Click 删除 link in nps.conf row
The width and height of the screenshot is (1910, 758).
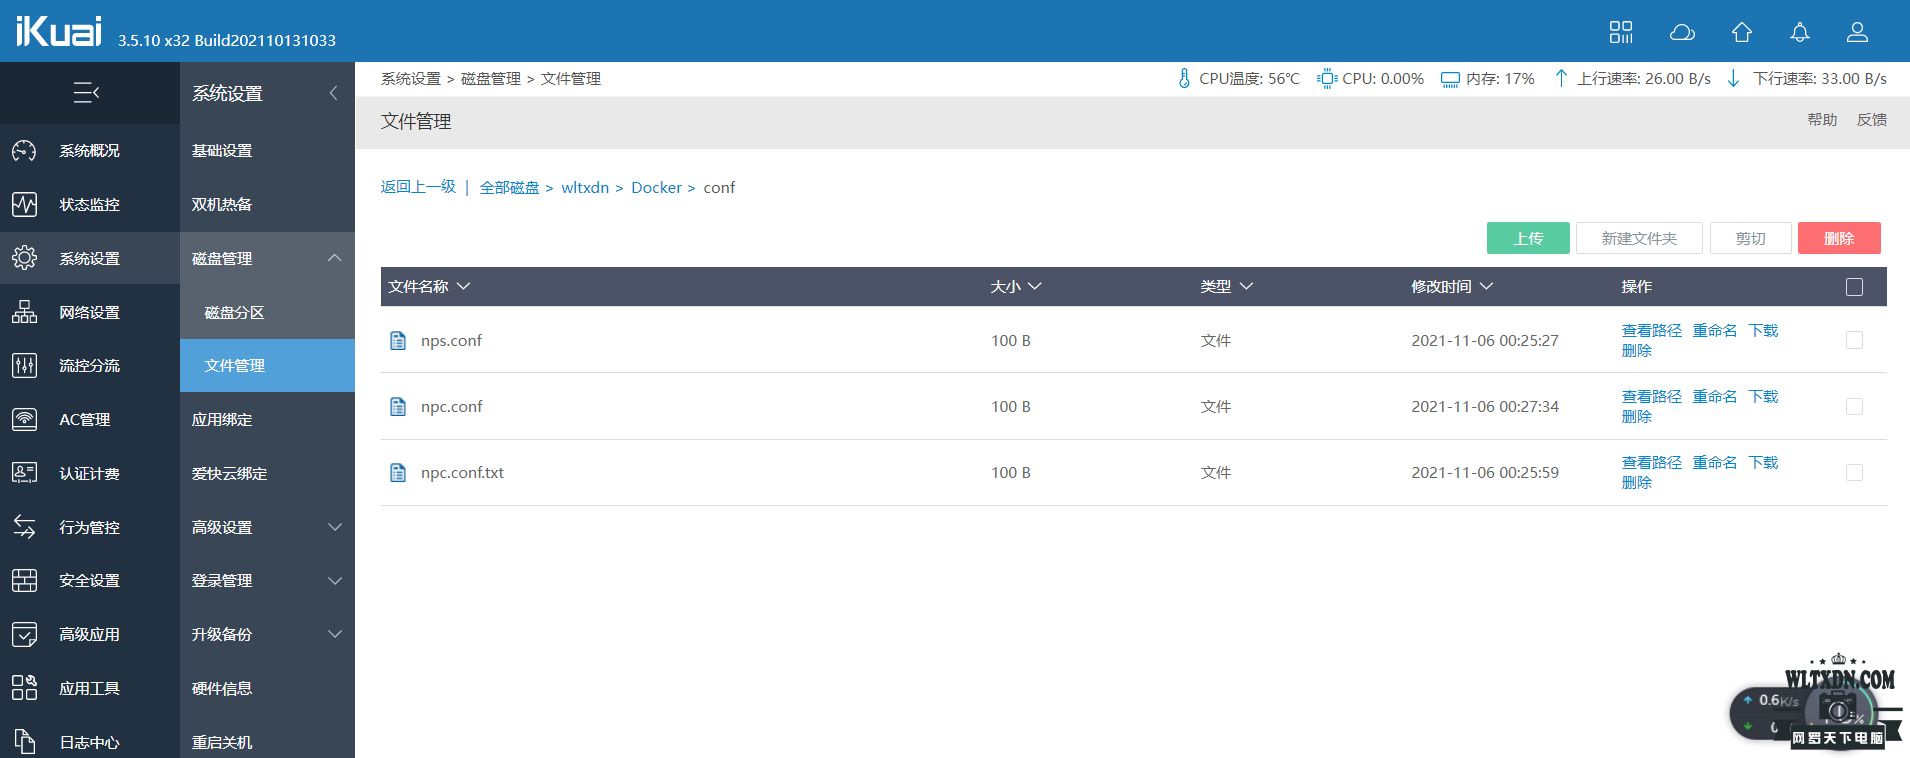[1637, 351]
